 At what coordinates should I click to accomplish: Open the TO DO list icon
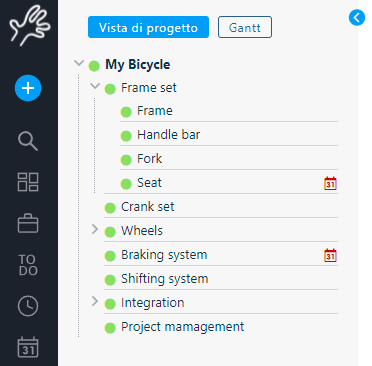coord(28,265)
